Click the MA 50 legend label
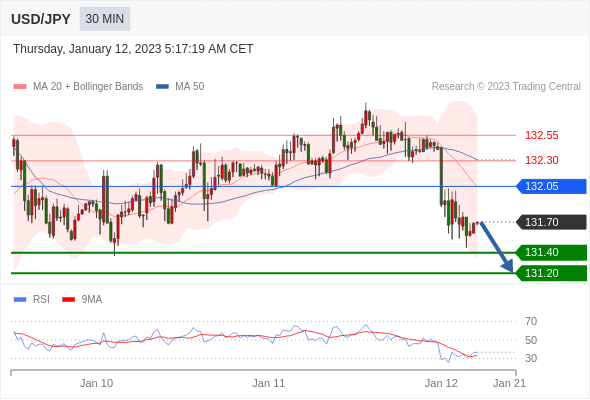The height and width of the screenshot is (400, 590). 190,87
